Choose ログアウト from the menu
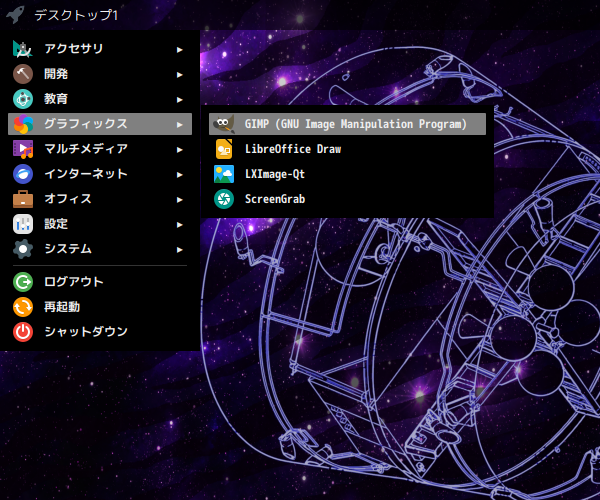This screenshot has width=600, height=500. [x=100, y=282]
